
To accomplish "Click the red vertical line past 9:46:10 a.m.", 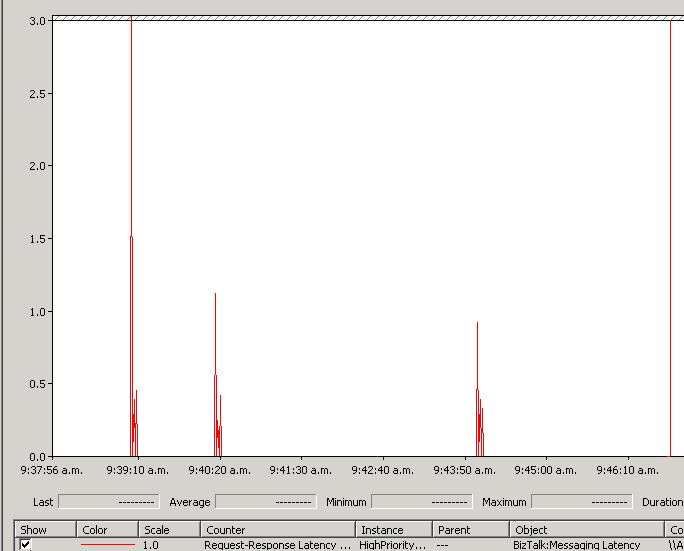I will coord(670,238).
